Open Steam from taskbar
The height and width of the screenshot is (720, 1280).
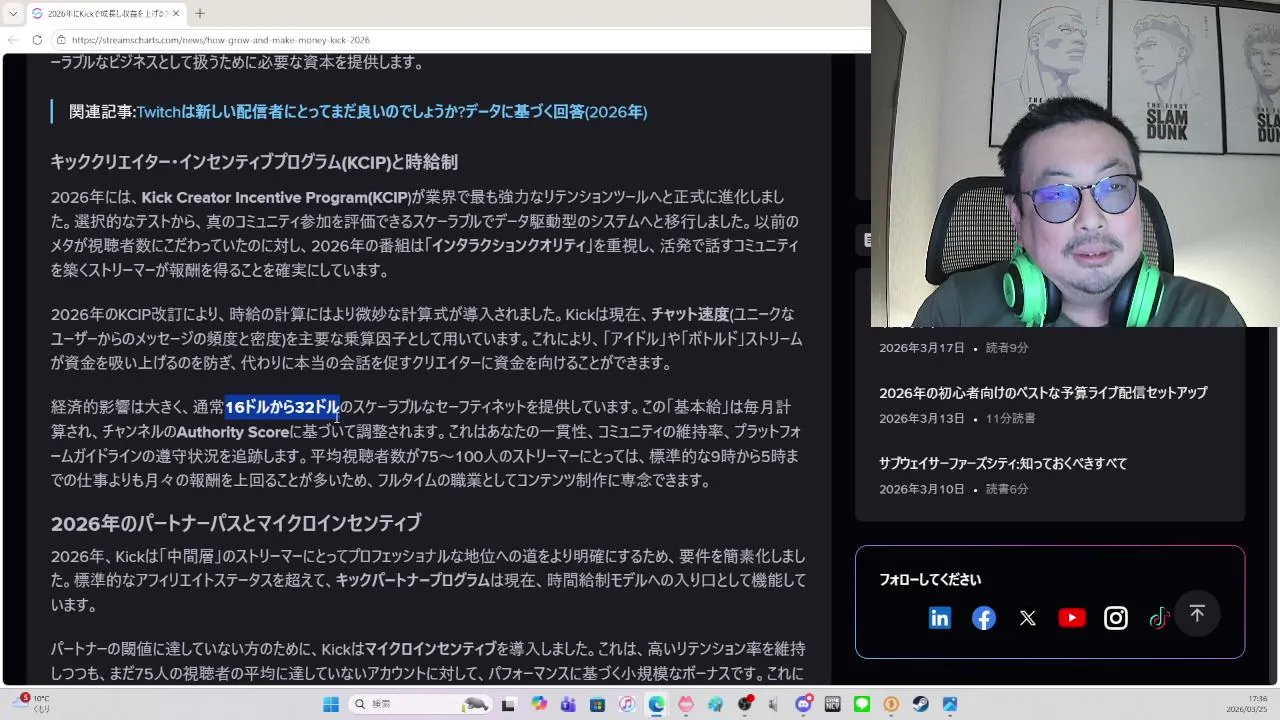(921, 704)
